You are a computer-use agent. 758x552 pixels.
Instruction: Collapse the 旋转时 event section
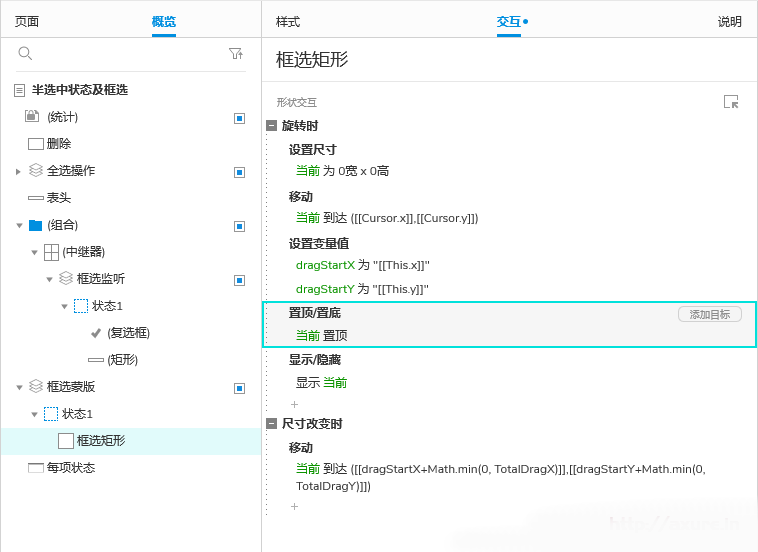(x=272, y=126)
